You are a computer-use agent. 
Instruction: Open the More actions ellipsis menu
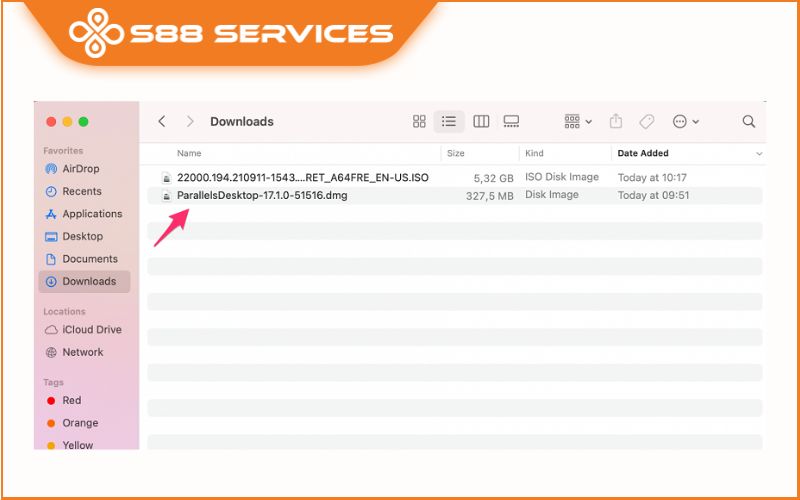click(686, 121)
